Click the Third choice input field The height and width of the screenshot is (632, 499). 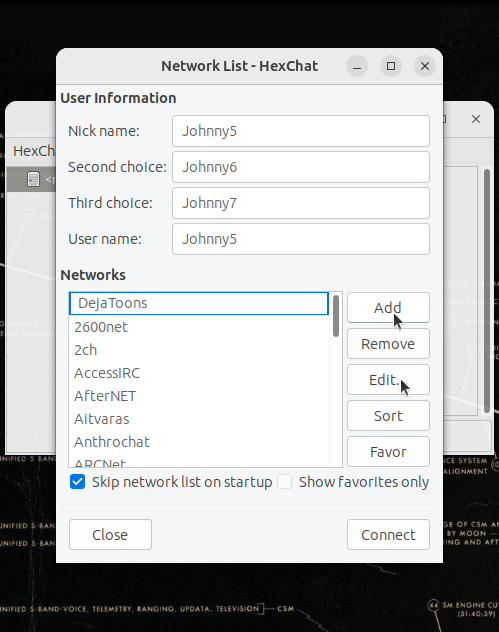(301, 203)
